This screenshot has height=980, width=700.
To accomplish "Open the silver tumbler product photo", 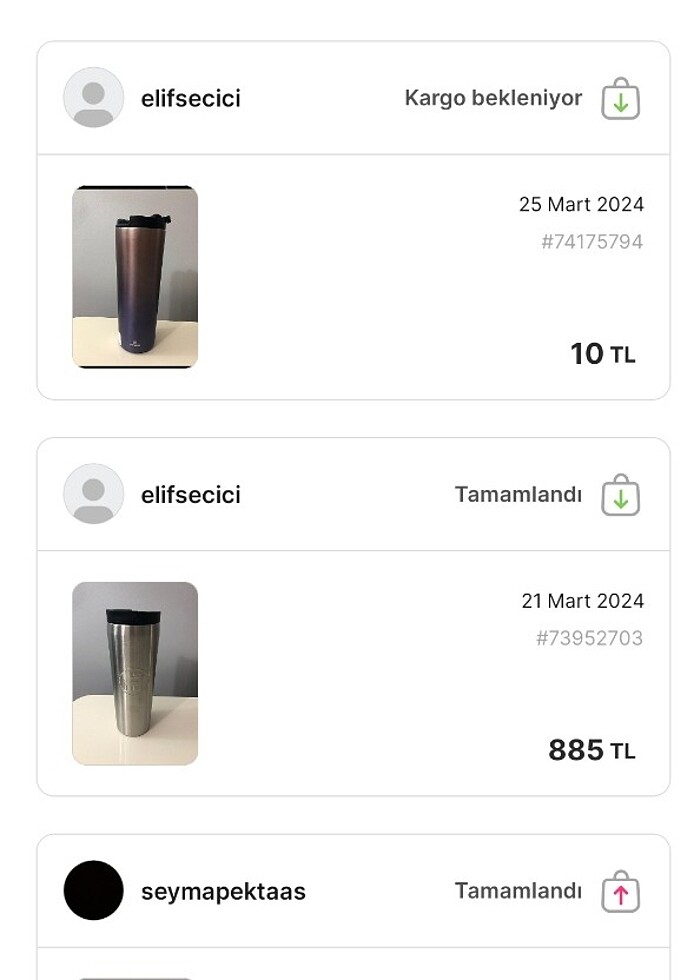I will 135,673.
